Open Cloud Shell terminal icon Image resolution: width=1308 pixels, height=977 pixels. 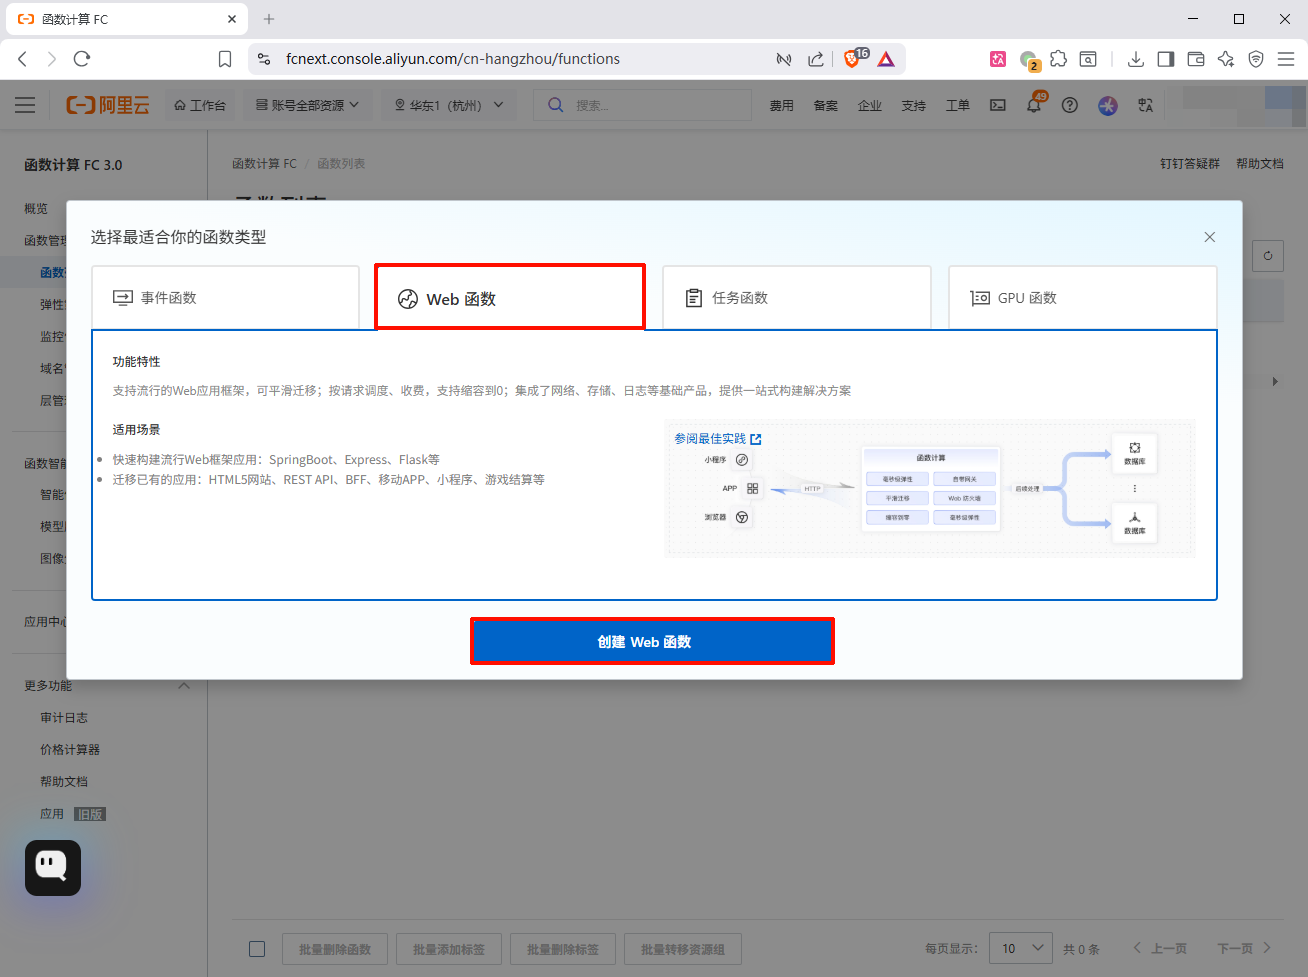(x=998, y=105)
